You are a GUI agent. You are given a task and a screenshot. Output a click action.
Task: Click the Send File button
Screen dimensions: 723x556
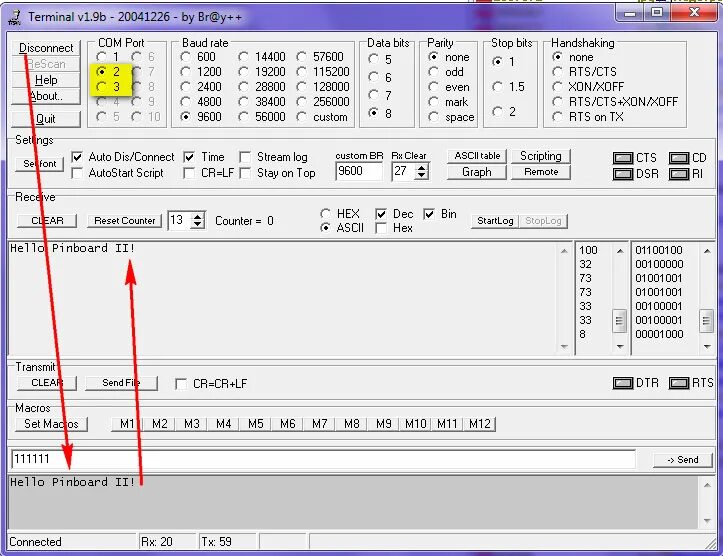[121, 383]
